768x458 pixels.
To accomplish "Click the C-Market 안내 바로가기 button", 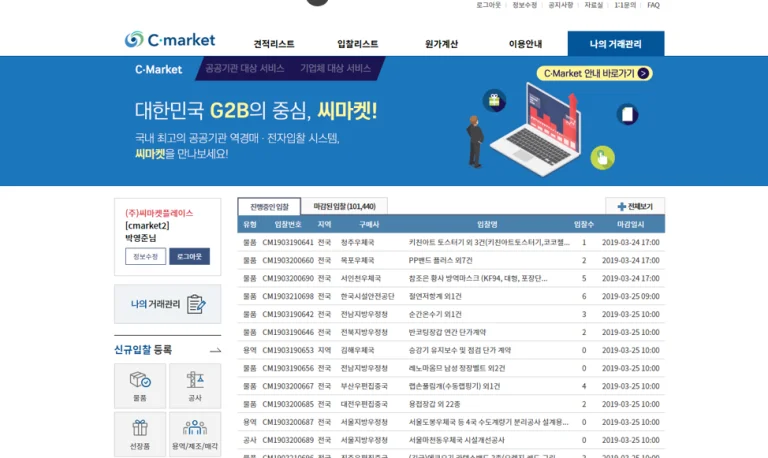I will (x=594, y=73).
